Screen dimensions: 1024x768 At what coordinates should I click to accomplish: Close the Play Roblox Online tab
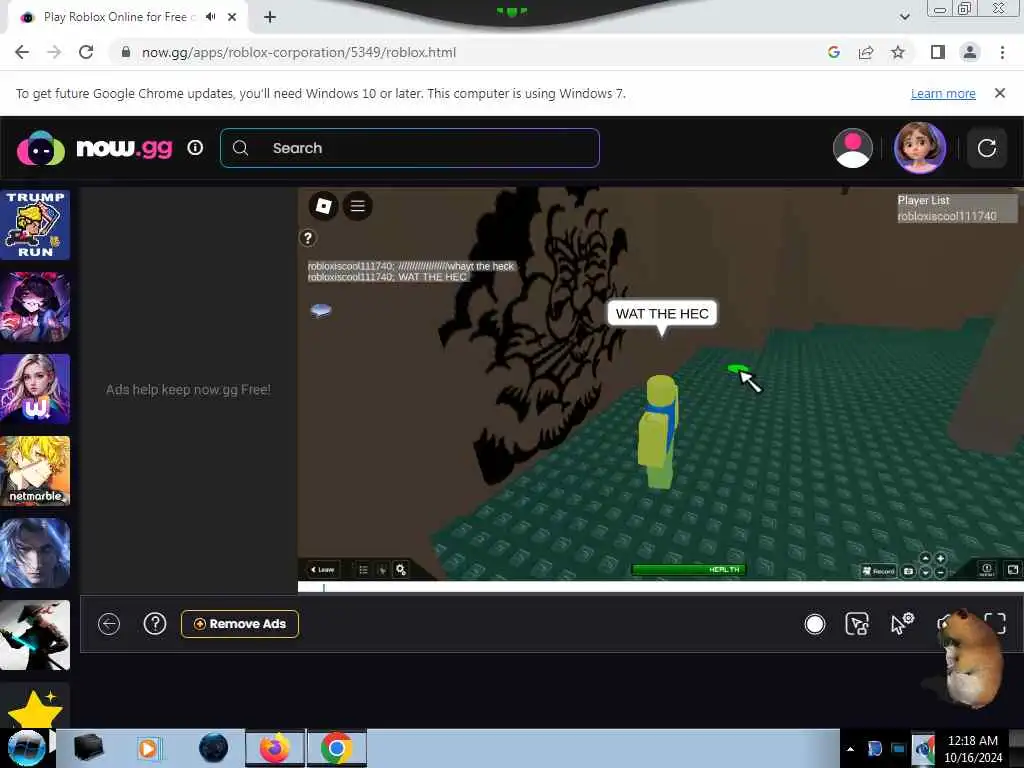[232, 17]
